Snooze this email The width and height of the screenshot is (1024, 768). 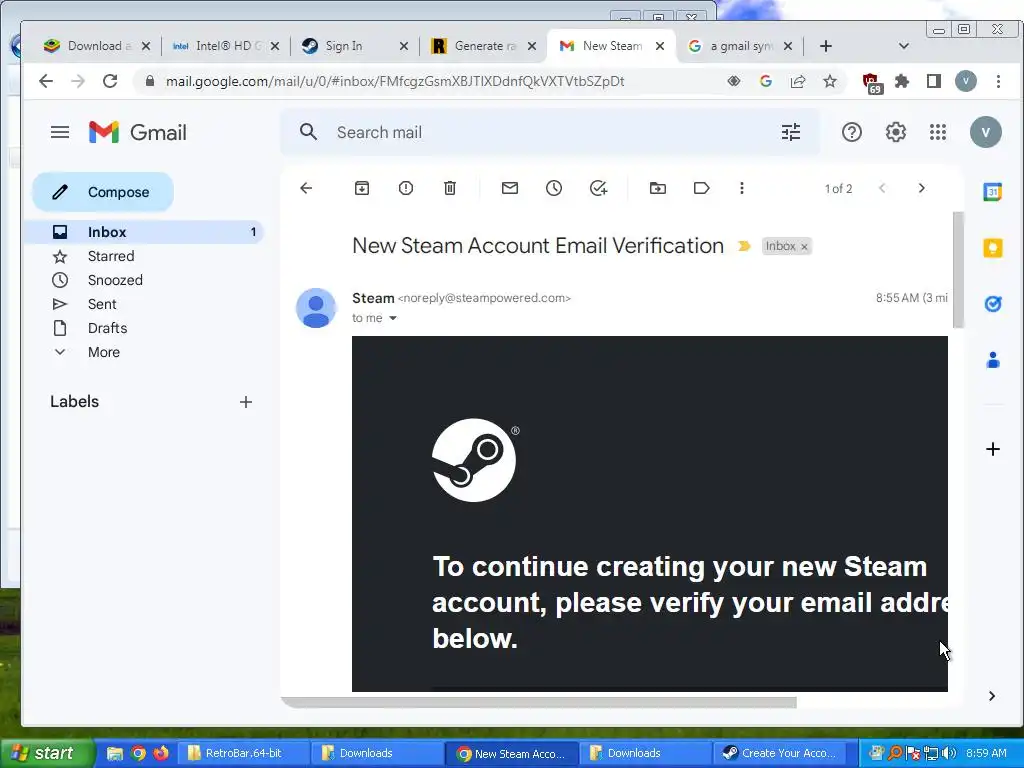coord(554,189)
